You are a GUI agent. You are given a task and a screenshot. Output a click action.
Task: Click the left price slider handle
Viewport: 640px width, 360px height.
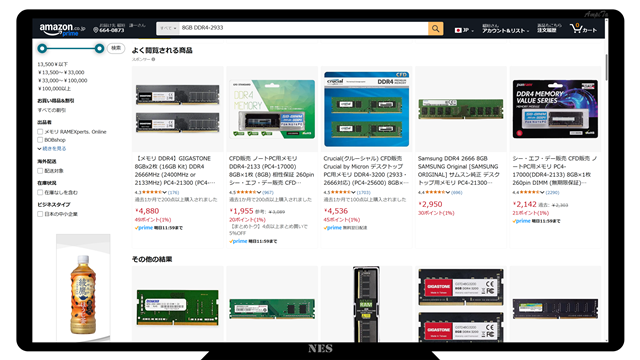point(42,49)
